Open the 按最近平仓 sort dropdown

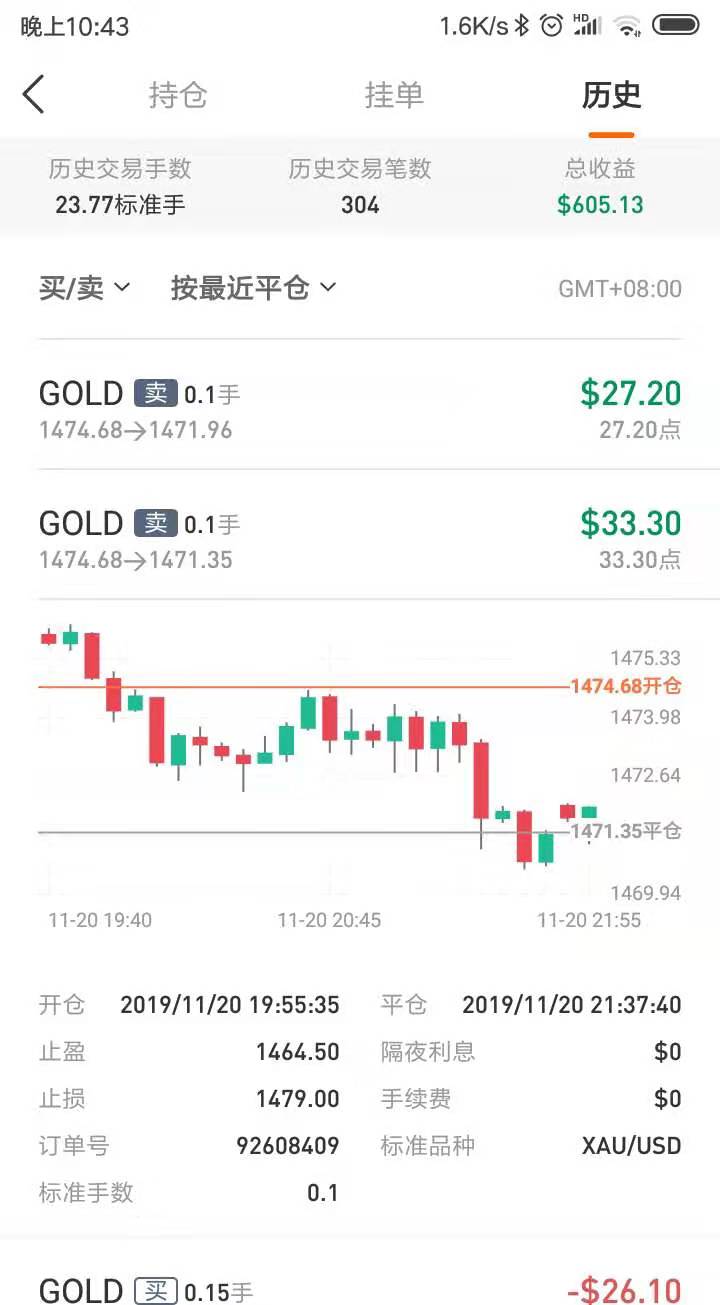click(254, 289)
